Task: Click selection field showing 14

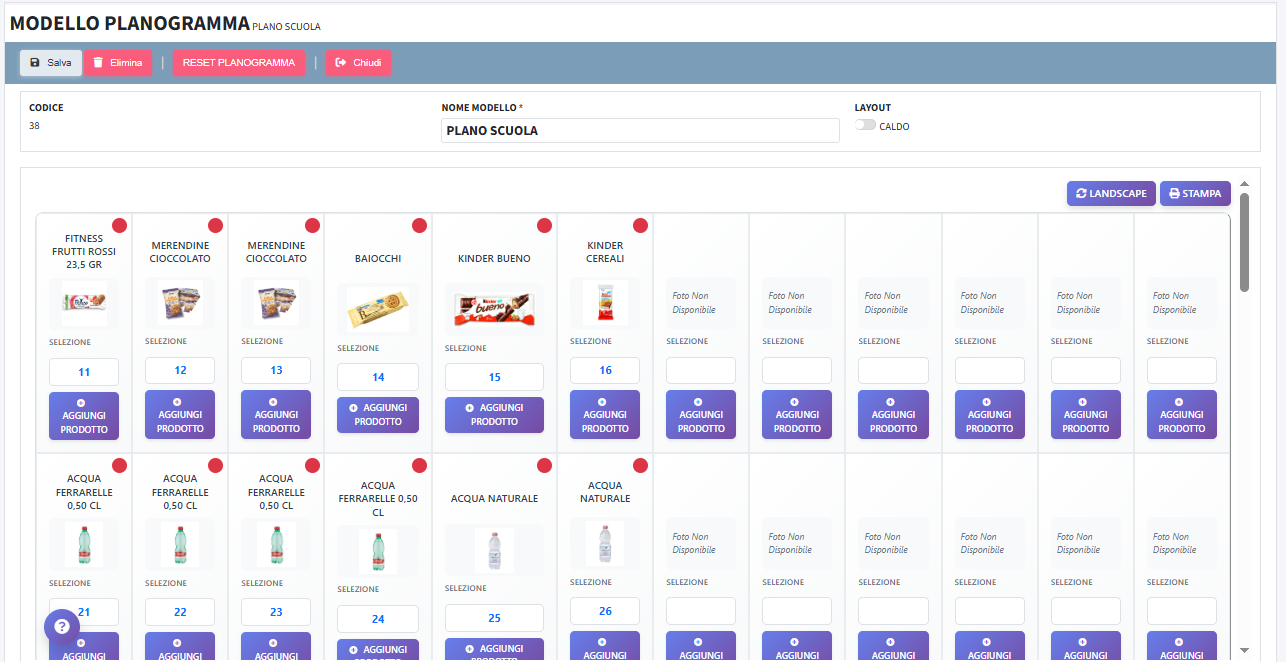Action: (x=378, y=377)
